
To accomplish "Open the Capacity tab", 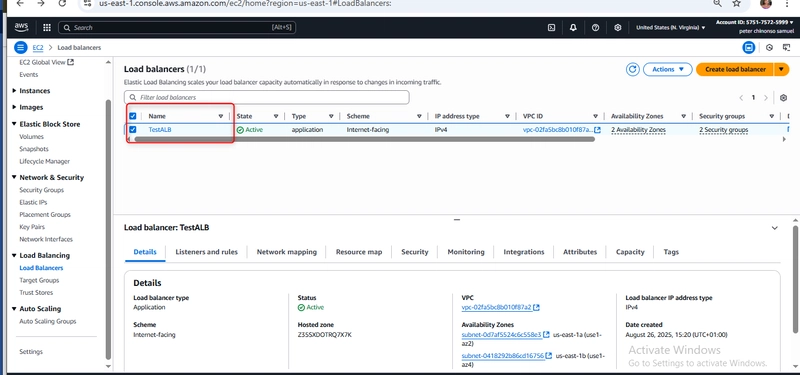I will click(x=630, y=252).
